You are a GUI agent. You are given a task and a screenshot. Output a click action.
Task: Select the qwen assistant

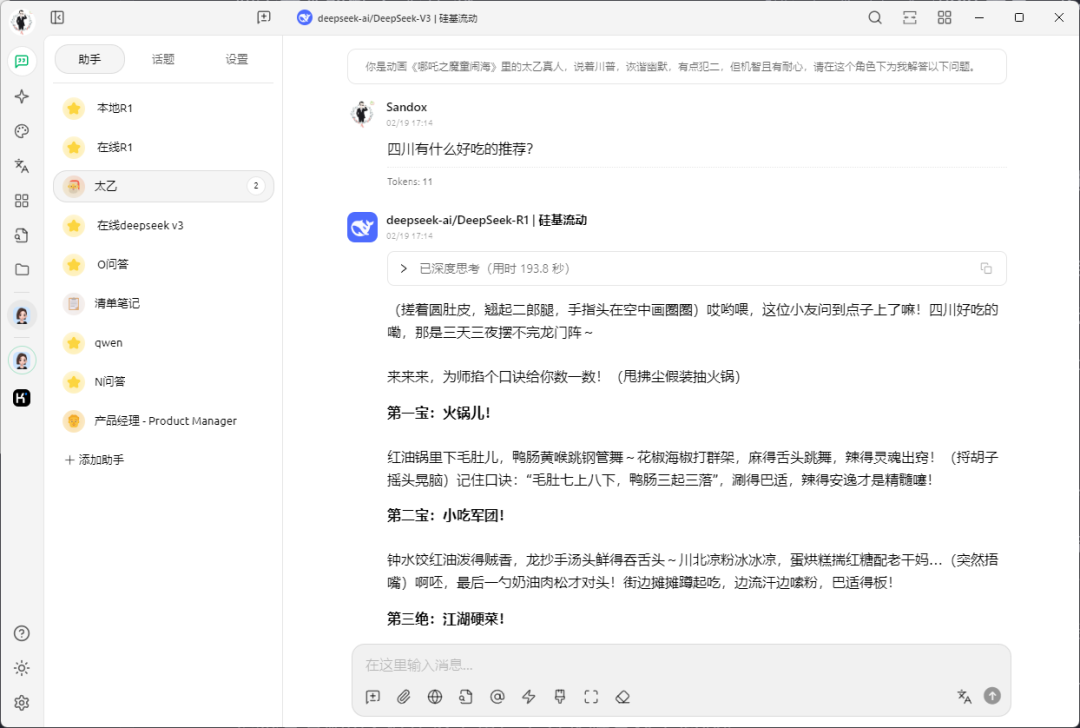(x=163, y=342)
